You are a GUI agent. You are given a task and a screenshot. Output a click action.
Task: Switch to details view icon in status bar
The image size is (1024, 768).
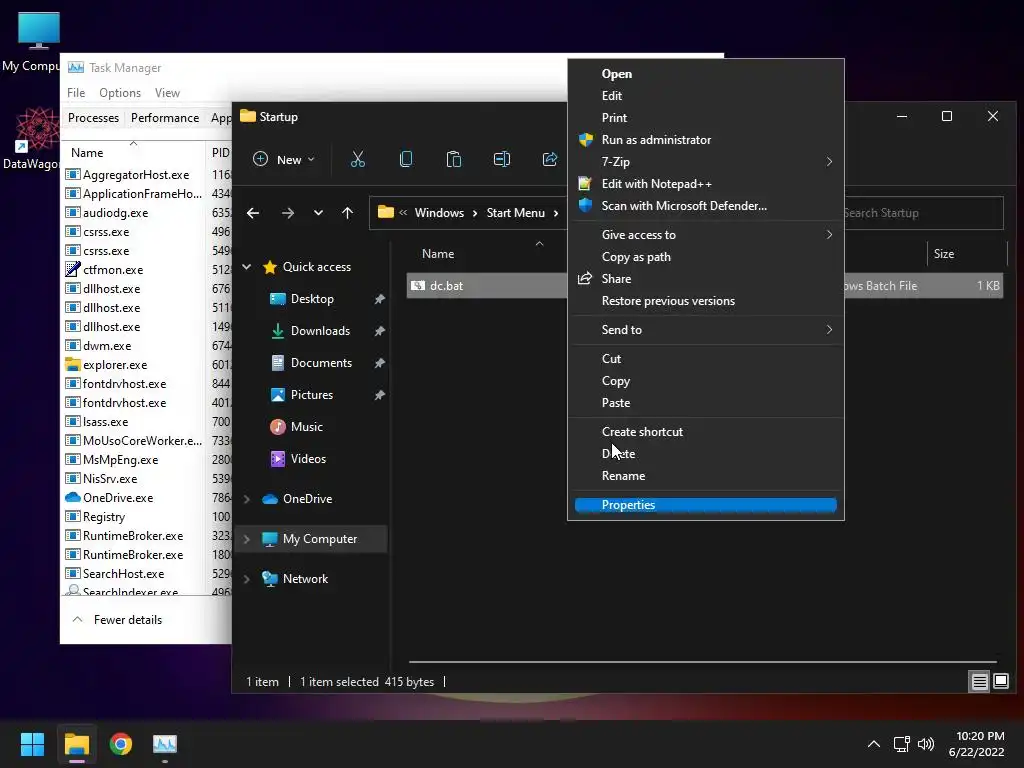[x=980, y=682]
